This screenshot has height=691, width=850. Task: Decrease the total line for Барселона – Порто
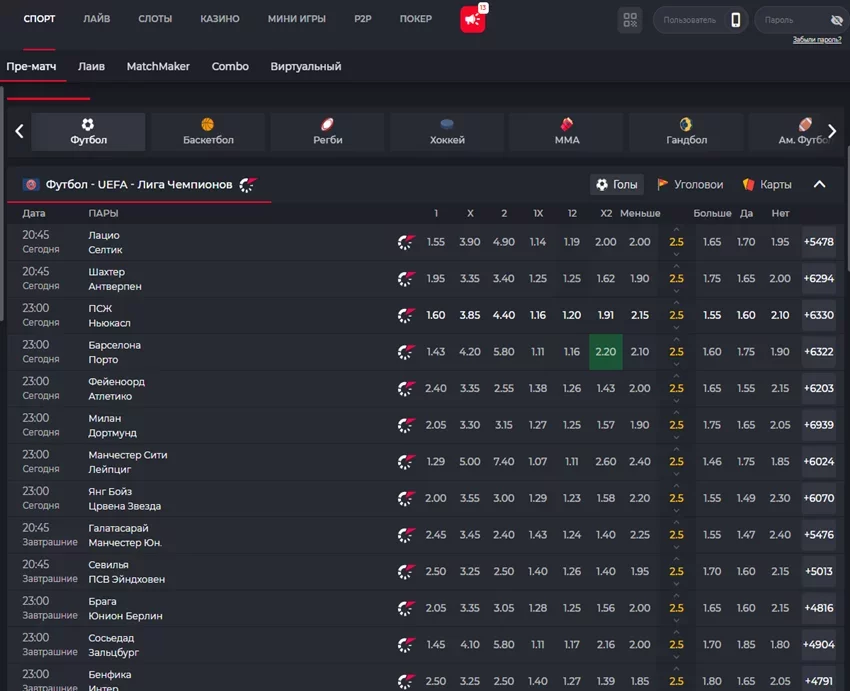[676, 364]
